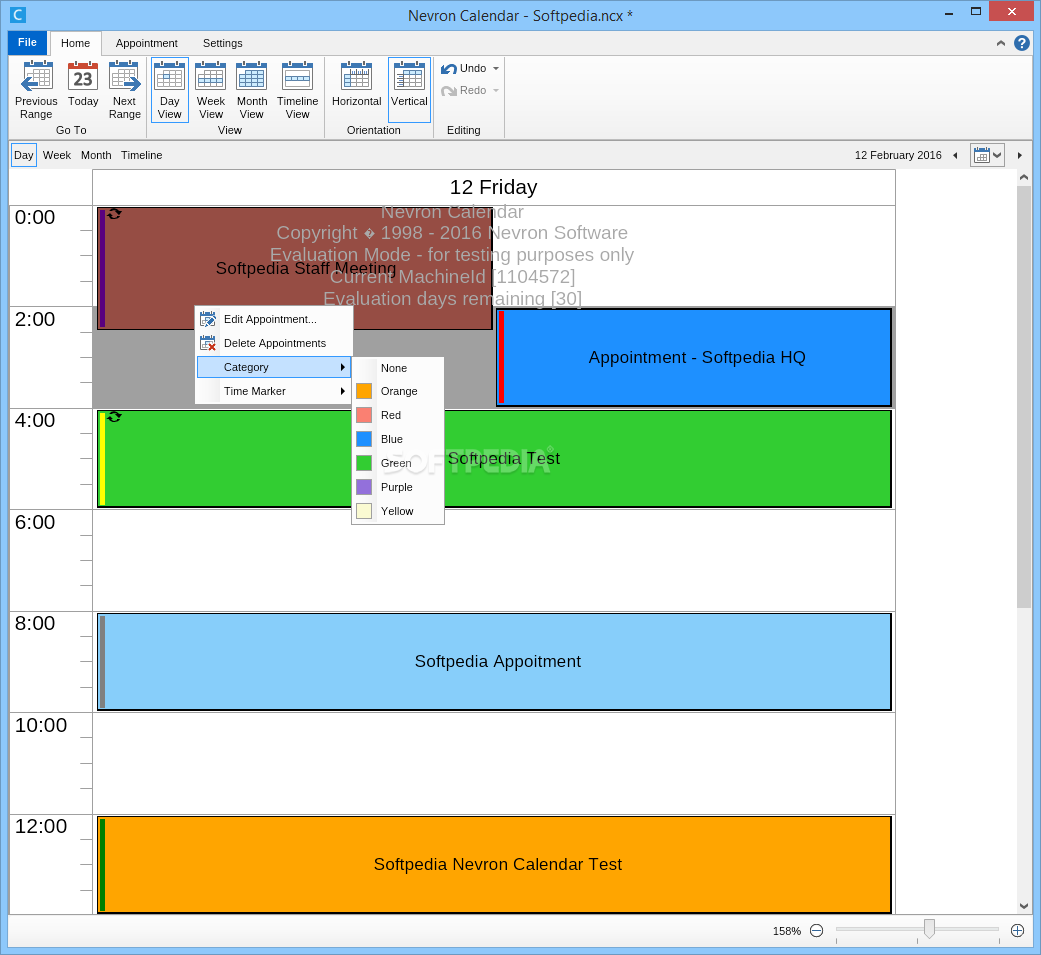Open the Redo history dropdown arrow

[496, 90]
